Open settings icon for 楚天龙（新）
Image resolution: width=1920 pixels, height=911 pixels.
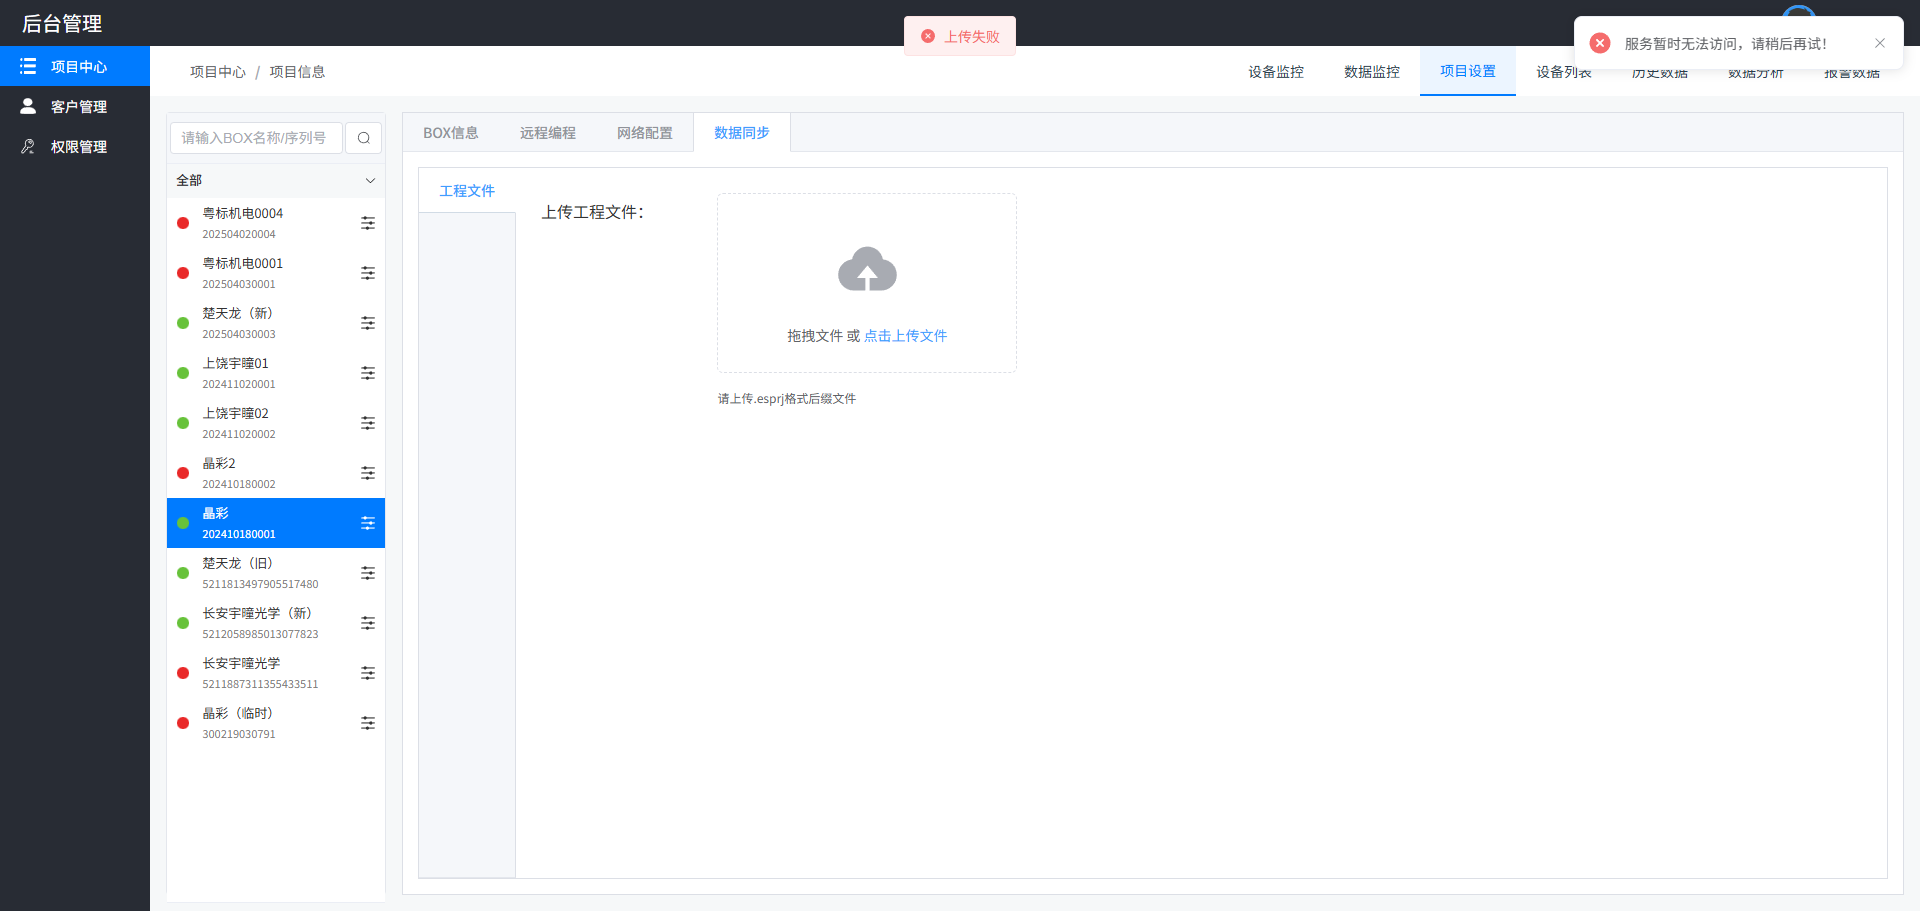pos(368,323)
